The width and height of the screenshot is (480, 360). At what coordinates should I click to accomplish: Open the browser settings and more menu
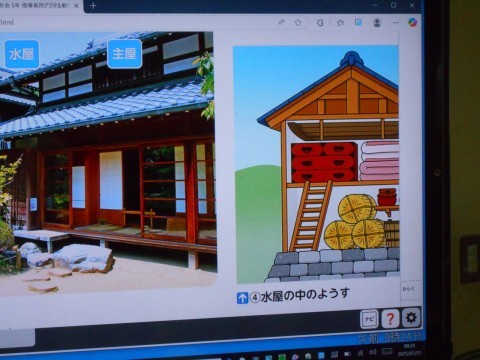click(396, 22)
